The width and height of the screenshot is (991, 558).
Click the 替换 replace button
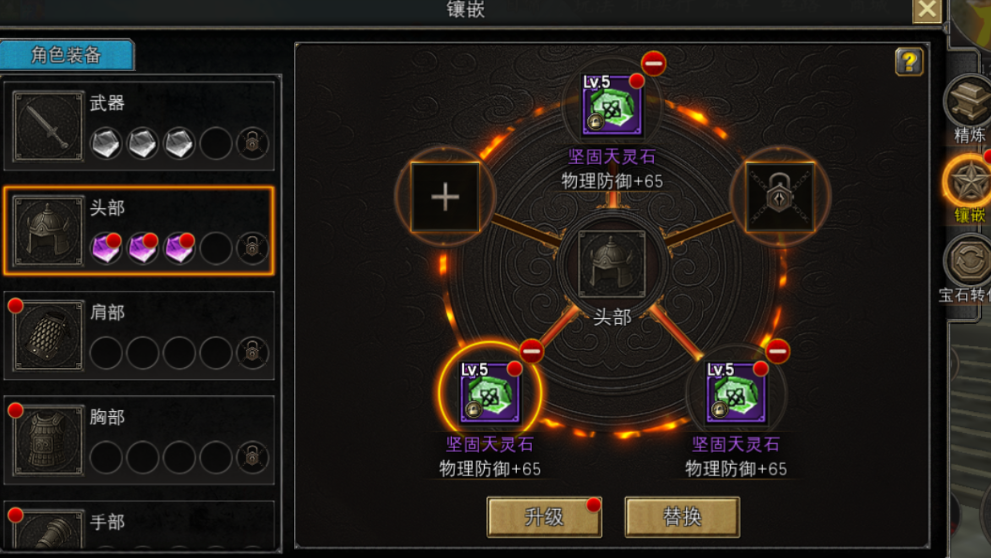point(682,517)
